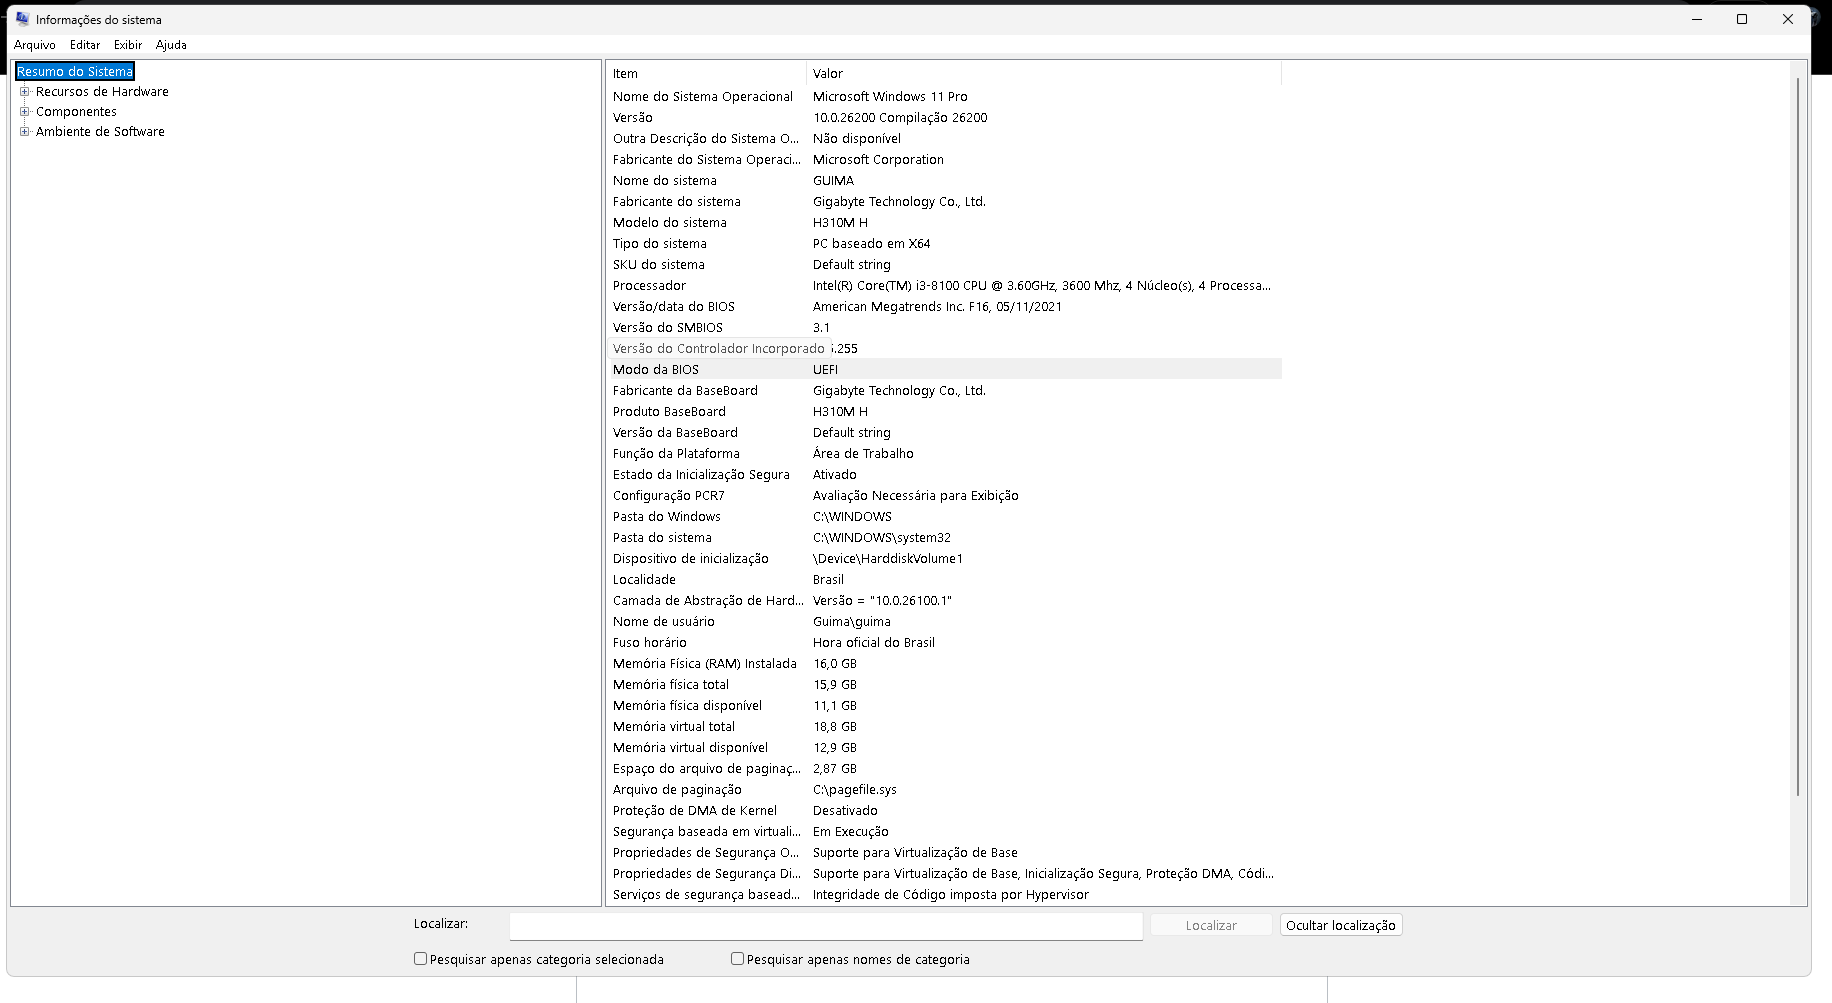This screenshot has width=1832, height=1003.
Task: Minimize the Informações do sistema window
Action: pos(1697,19)
